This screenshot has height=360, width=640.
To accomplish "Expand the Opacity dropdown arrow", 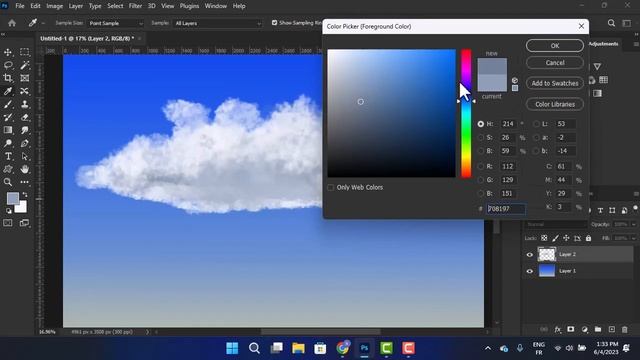I will (633, 224).
